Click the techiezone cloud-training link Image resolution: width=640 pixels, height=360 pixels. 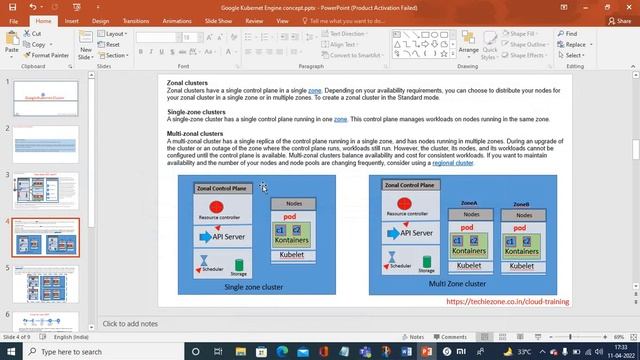tap(507, 302)
